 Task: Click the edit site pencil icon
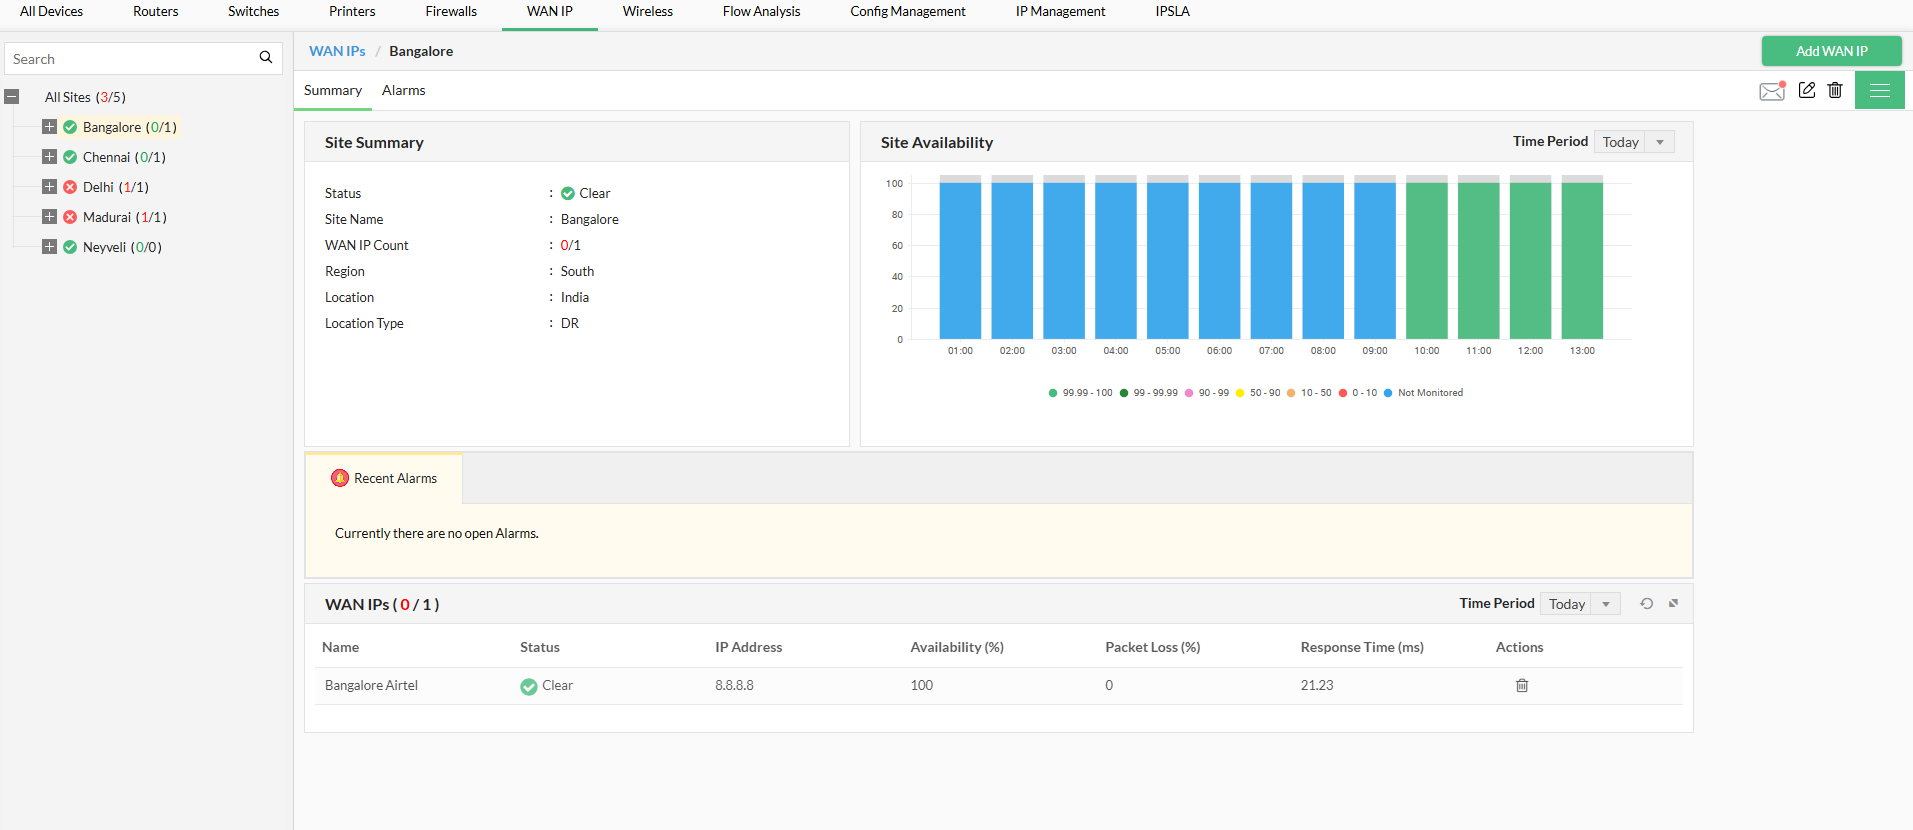click(x=1806, y=90)
